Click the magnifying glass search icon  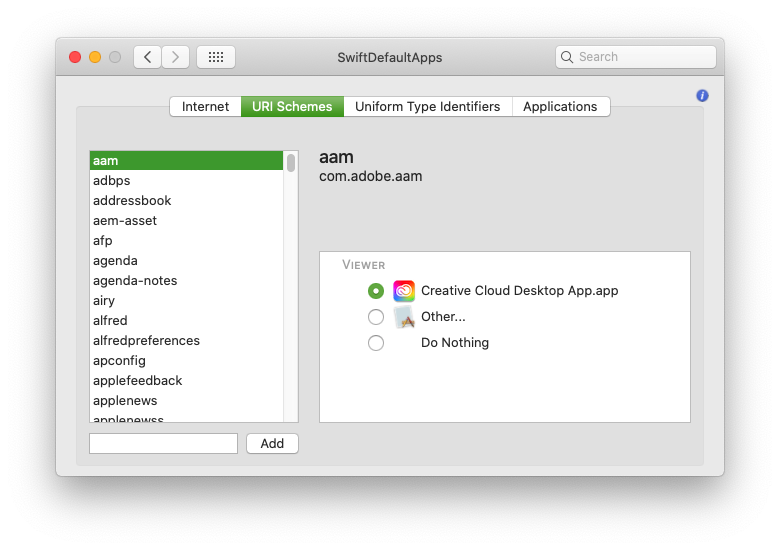point(567,57)
